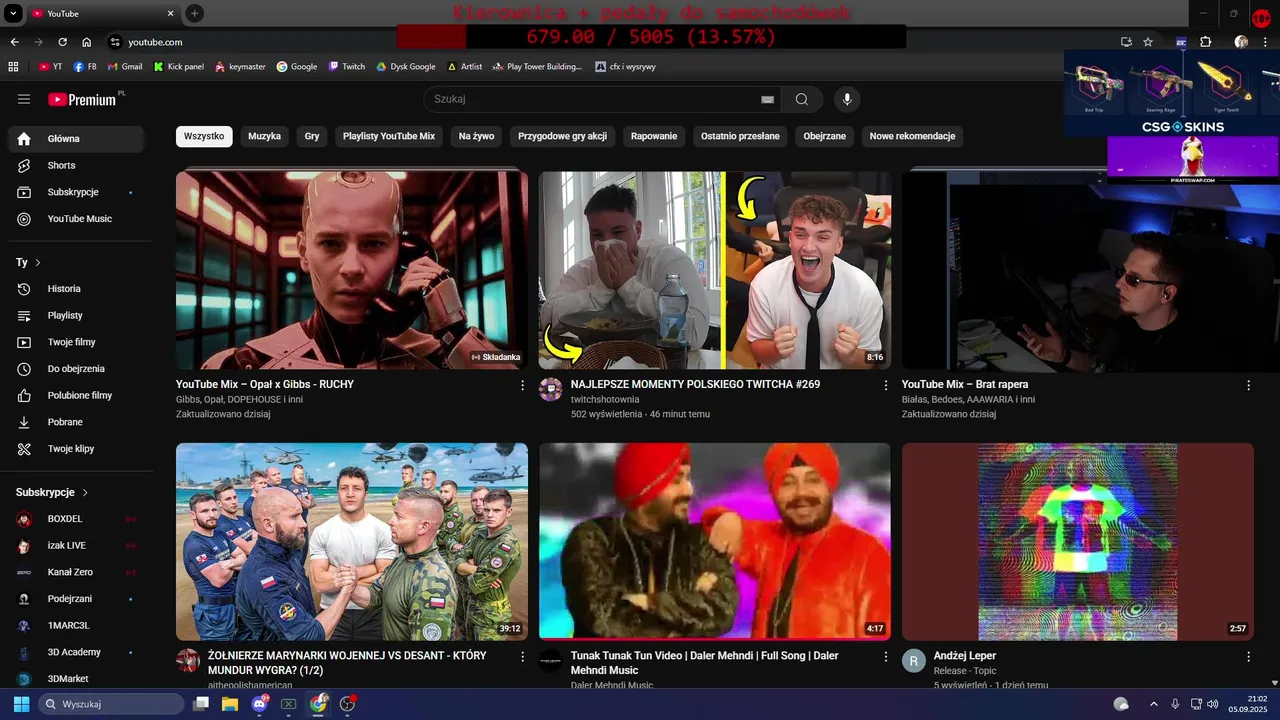Select the Gry filter chip

312,136
